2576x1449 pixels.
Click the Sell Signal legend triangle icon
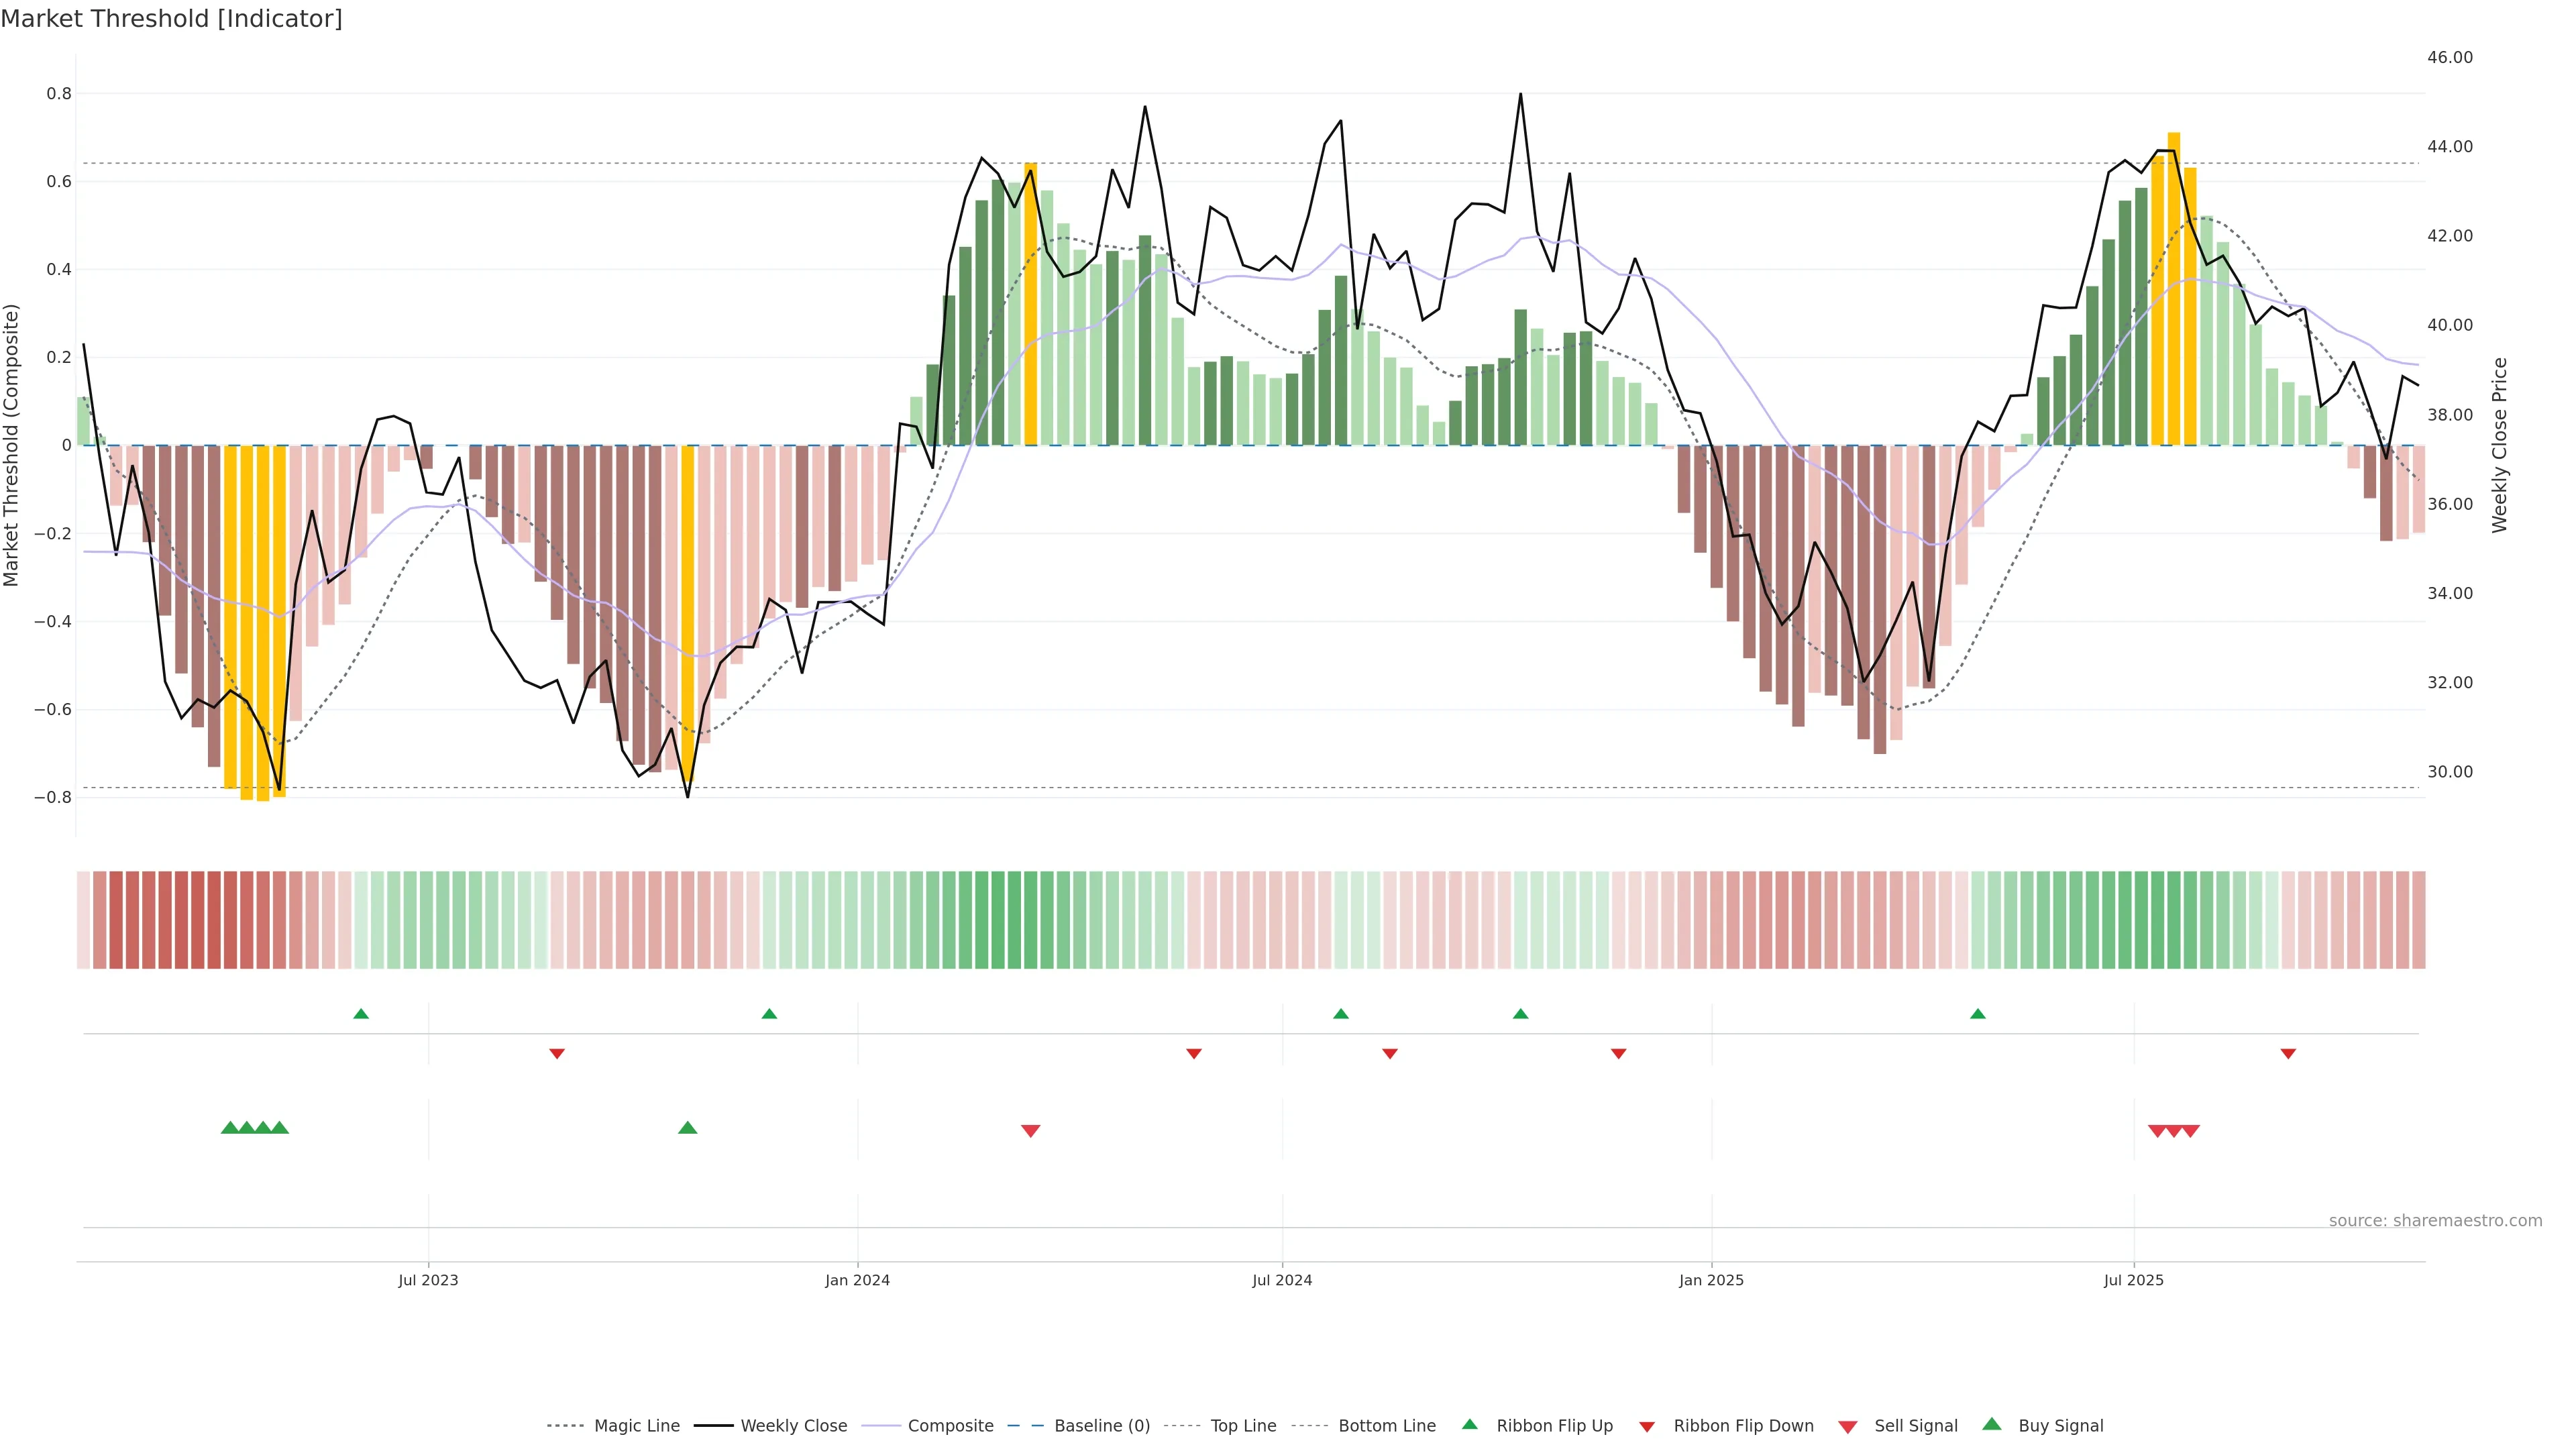[1847, 1427]
